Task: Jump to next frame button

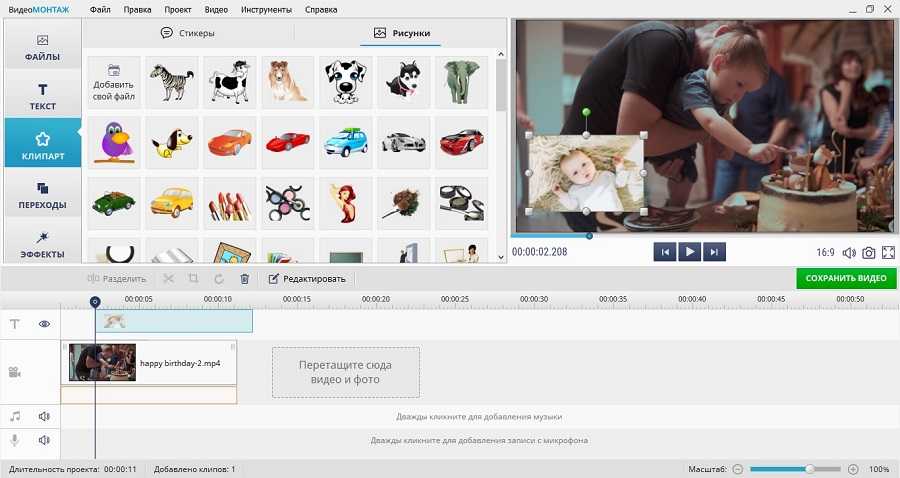Action: point(714,252)
